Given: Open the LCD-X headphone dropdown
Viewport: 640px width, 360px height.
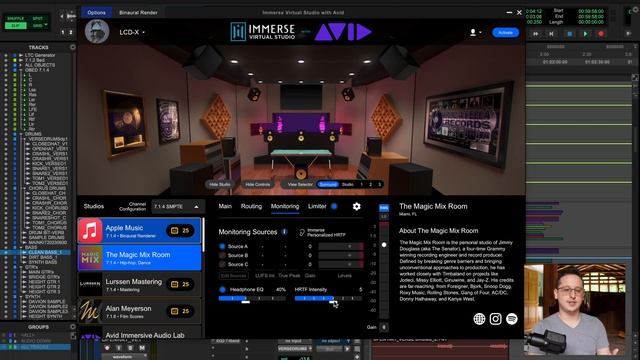Looking at the screenshot, I should [132, 32].
